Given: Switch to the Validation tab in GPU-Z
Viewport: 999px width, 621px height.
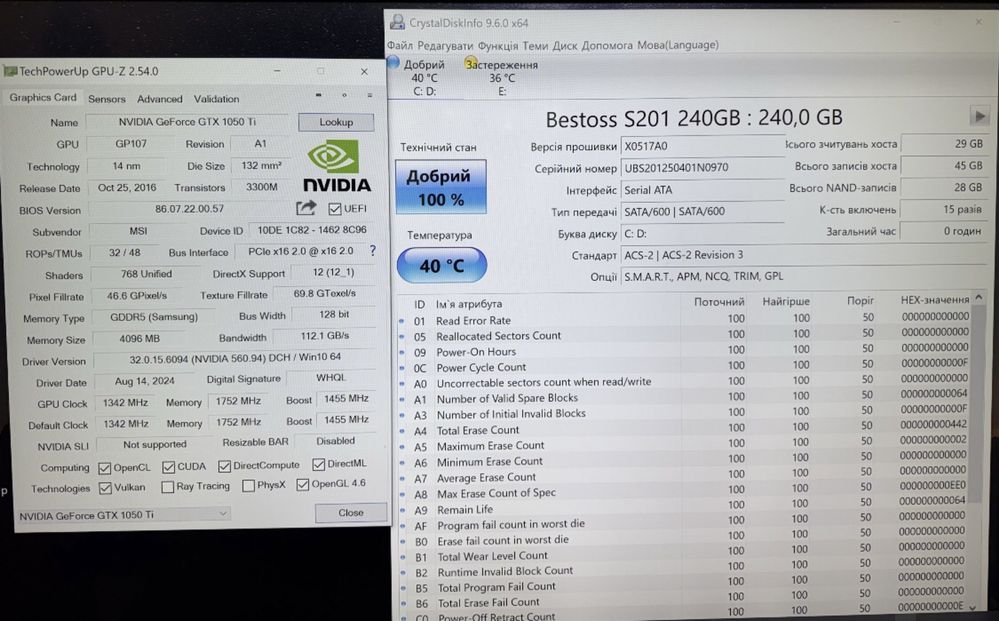Looking at the screenshot, I should [x=217, y=99].
